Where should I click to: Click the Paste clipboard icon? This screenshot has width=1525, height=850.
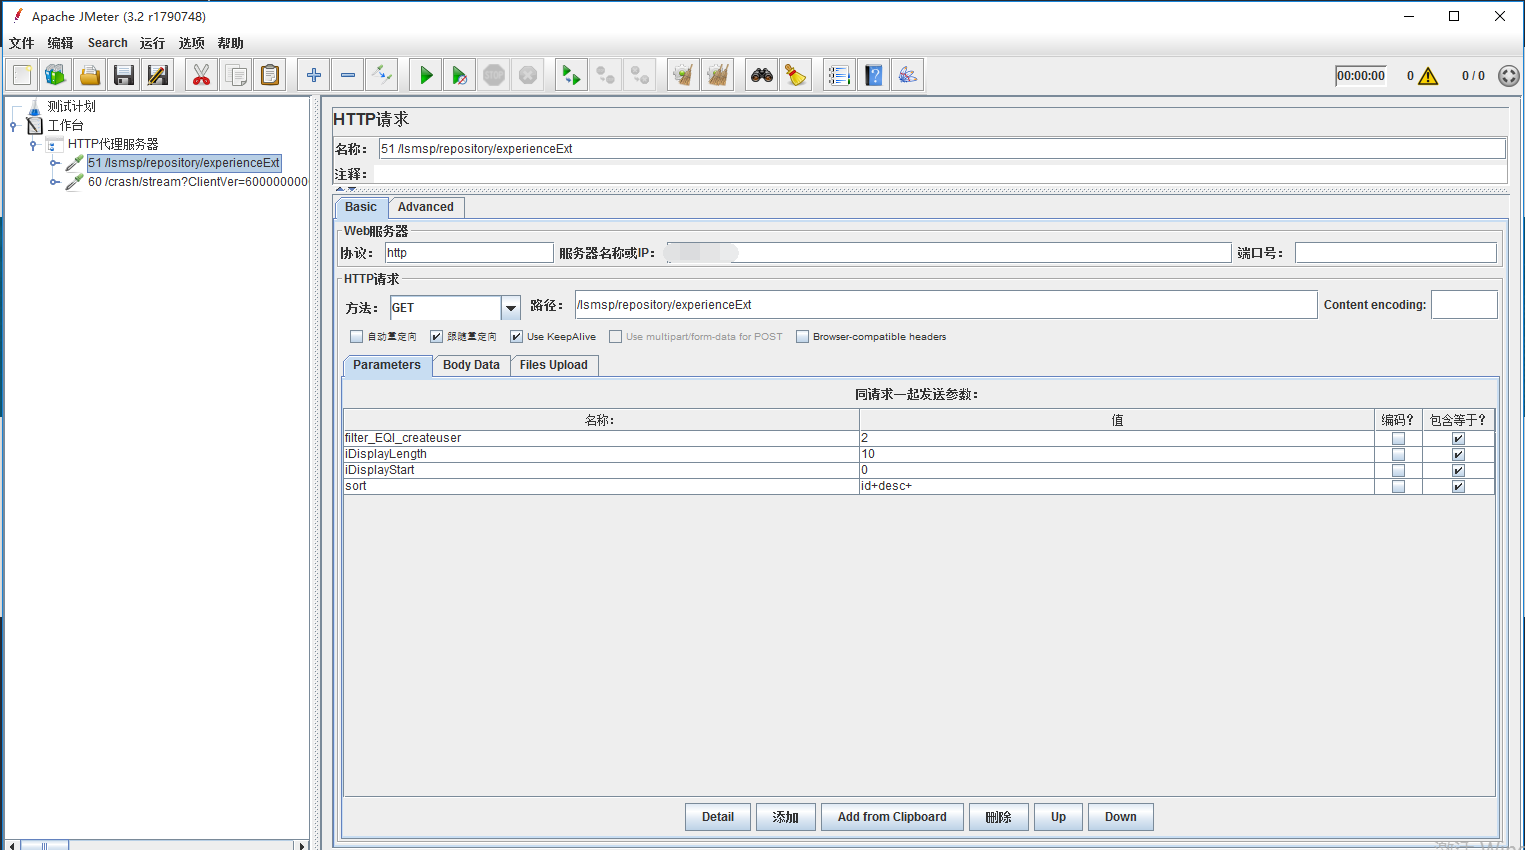click(x=270, y=75)
